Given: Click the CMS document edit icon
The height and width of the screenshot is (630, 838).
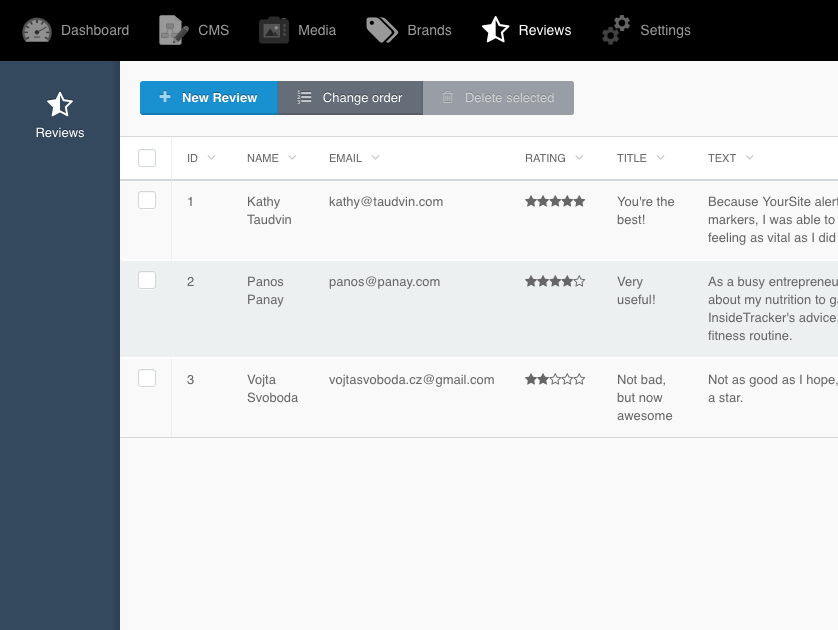Looking at the screenshot, I should (174, 30).
